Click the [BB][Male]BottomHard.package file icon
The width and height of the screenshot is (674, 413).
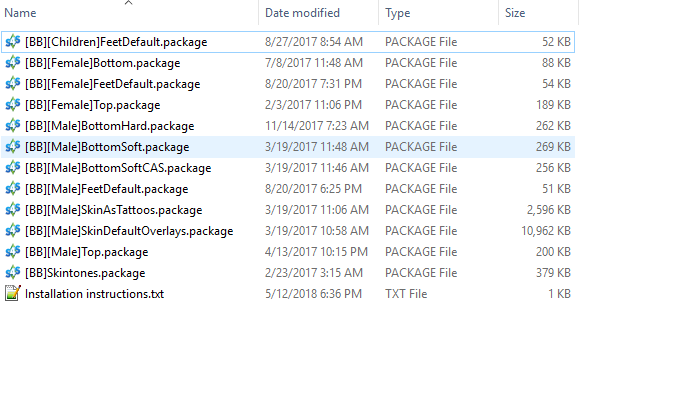coord(13,126)
